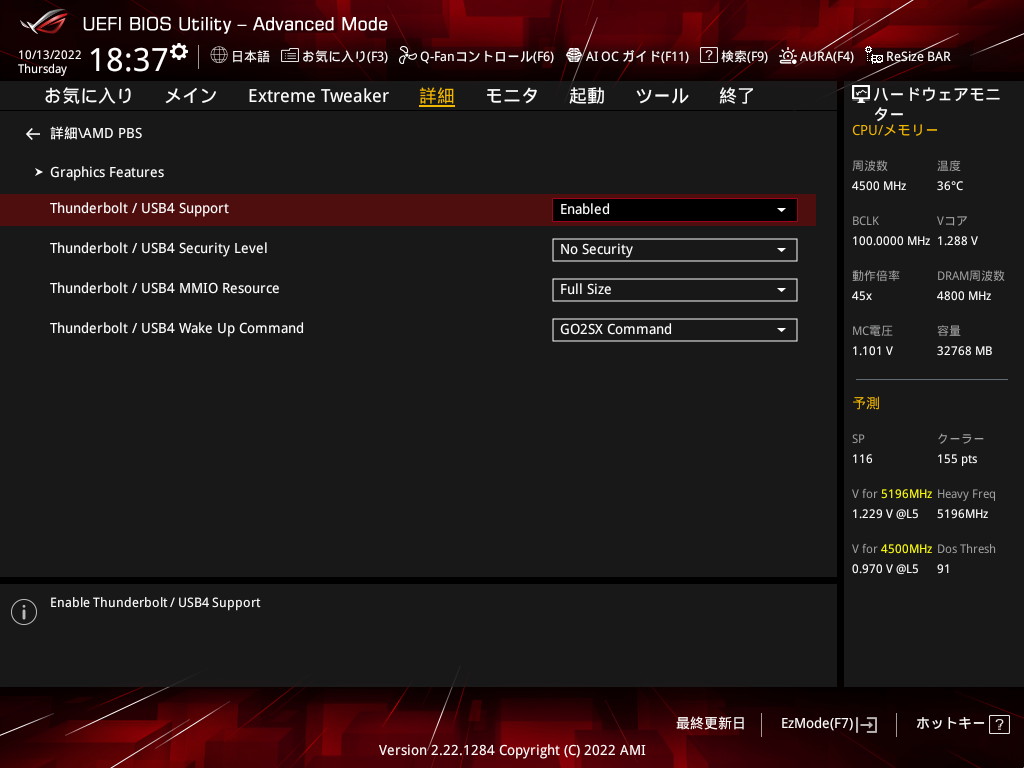Viewport: 1024px width, 768px height.
Task: Switch to EzMode(F7)
Action: [x=817, y=724]
